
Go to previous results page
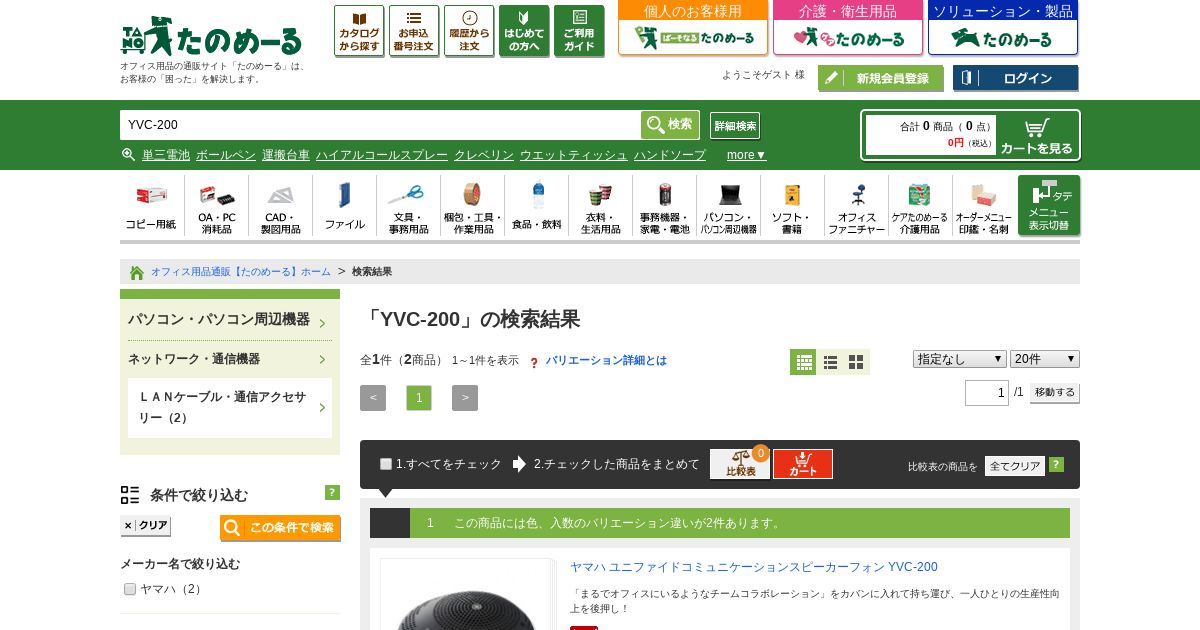pos(373,398)
